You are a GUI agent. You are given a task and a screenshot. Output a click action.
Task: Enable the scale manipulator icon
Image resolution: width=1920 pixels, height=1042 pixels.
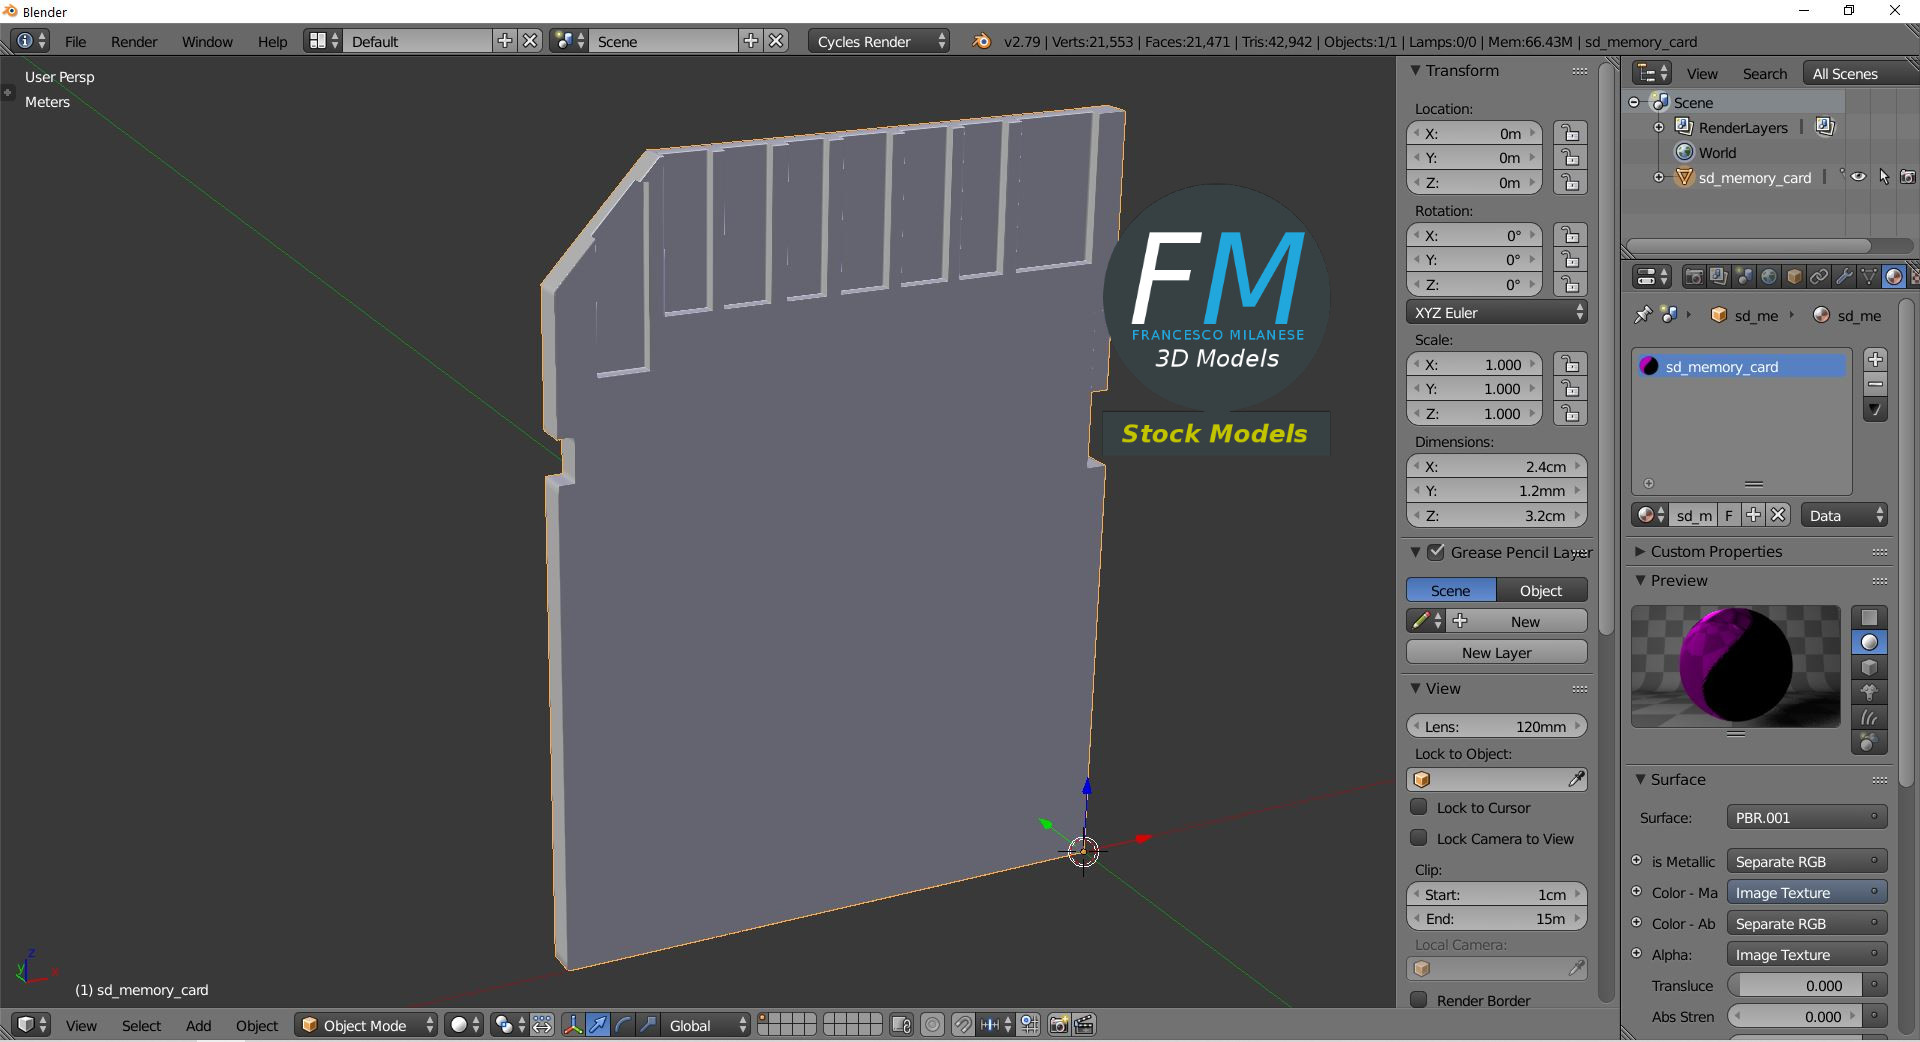(x=648, y=1025)
